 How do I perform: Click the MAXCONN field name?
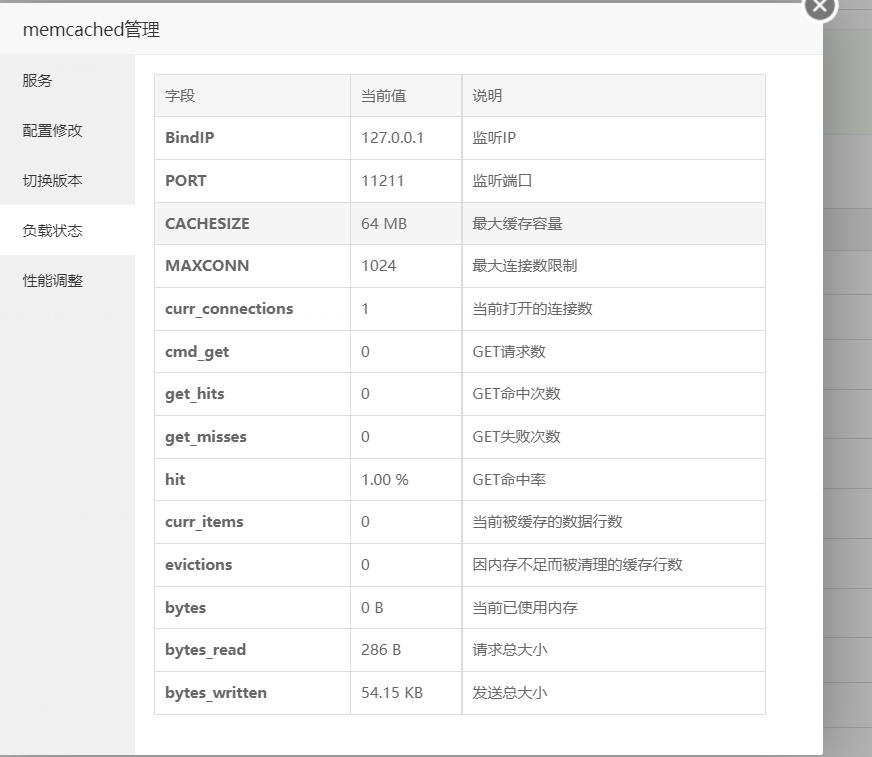click(x=207, y=266)
